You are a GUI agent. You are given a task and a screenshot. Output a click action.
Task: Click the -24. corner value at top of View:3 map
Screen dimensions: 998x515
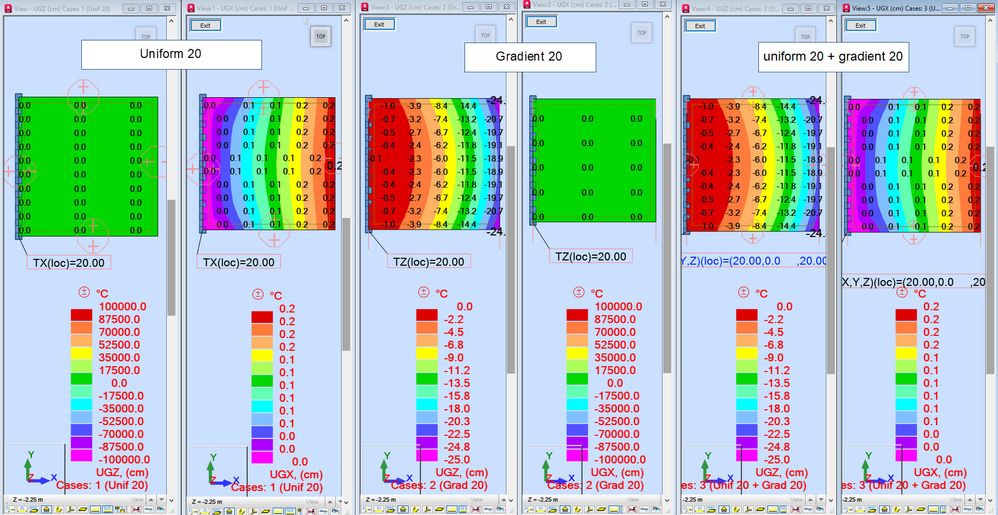pyautogui.click(x=496, y=100)
